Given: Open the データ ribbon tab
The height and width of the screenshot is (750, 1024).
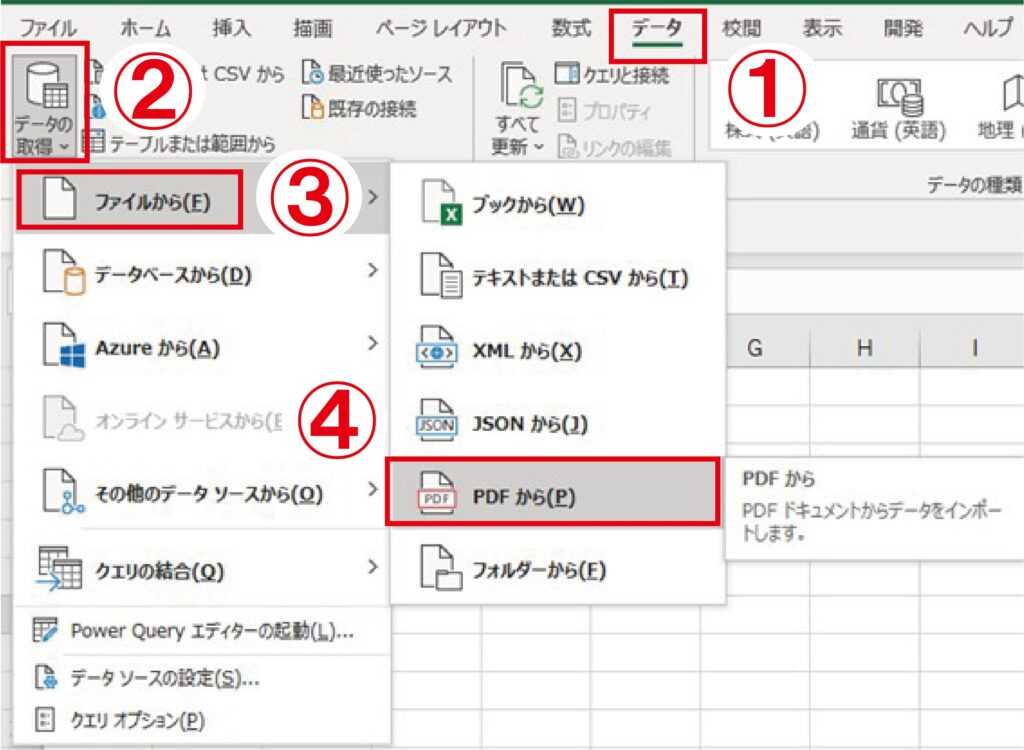Looking at the screenshot, I should coord(657,28).
